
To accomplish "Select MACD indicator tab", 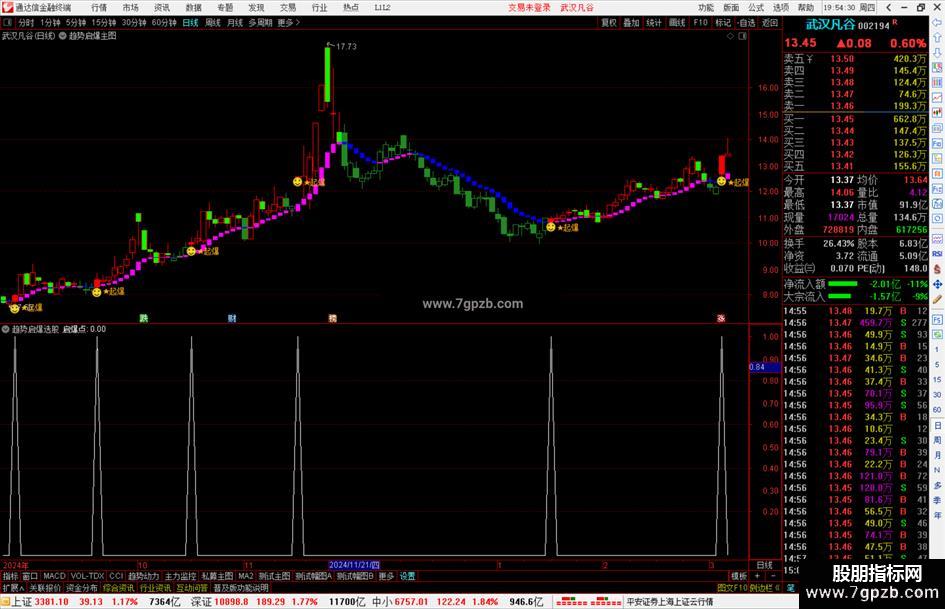I will (54, 576).
